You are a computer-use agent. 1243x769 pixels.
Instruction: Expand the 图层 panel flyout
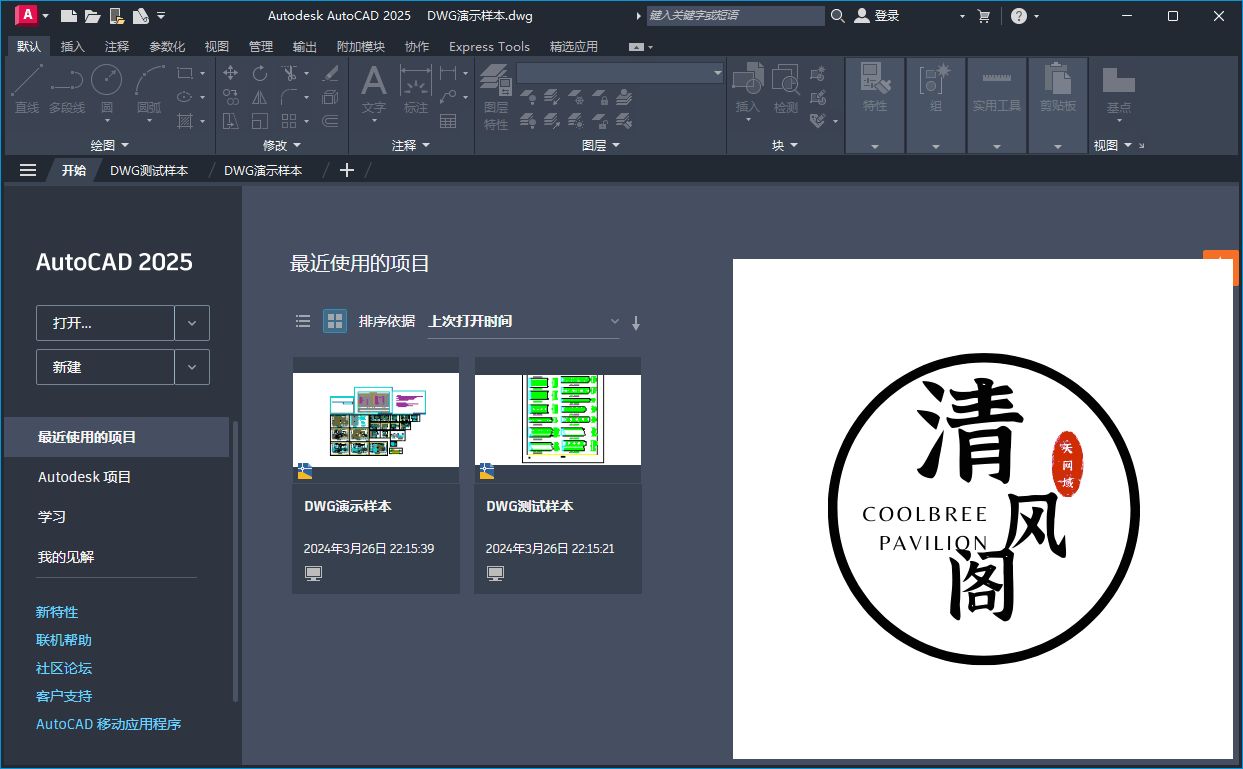coord(601,145)
